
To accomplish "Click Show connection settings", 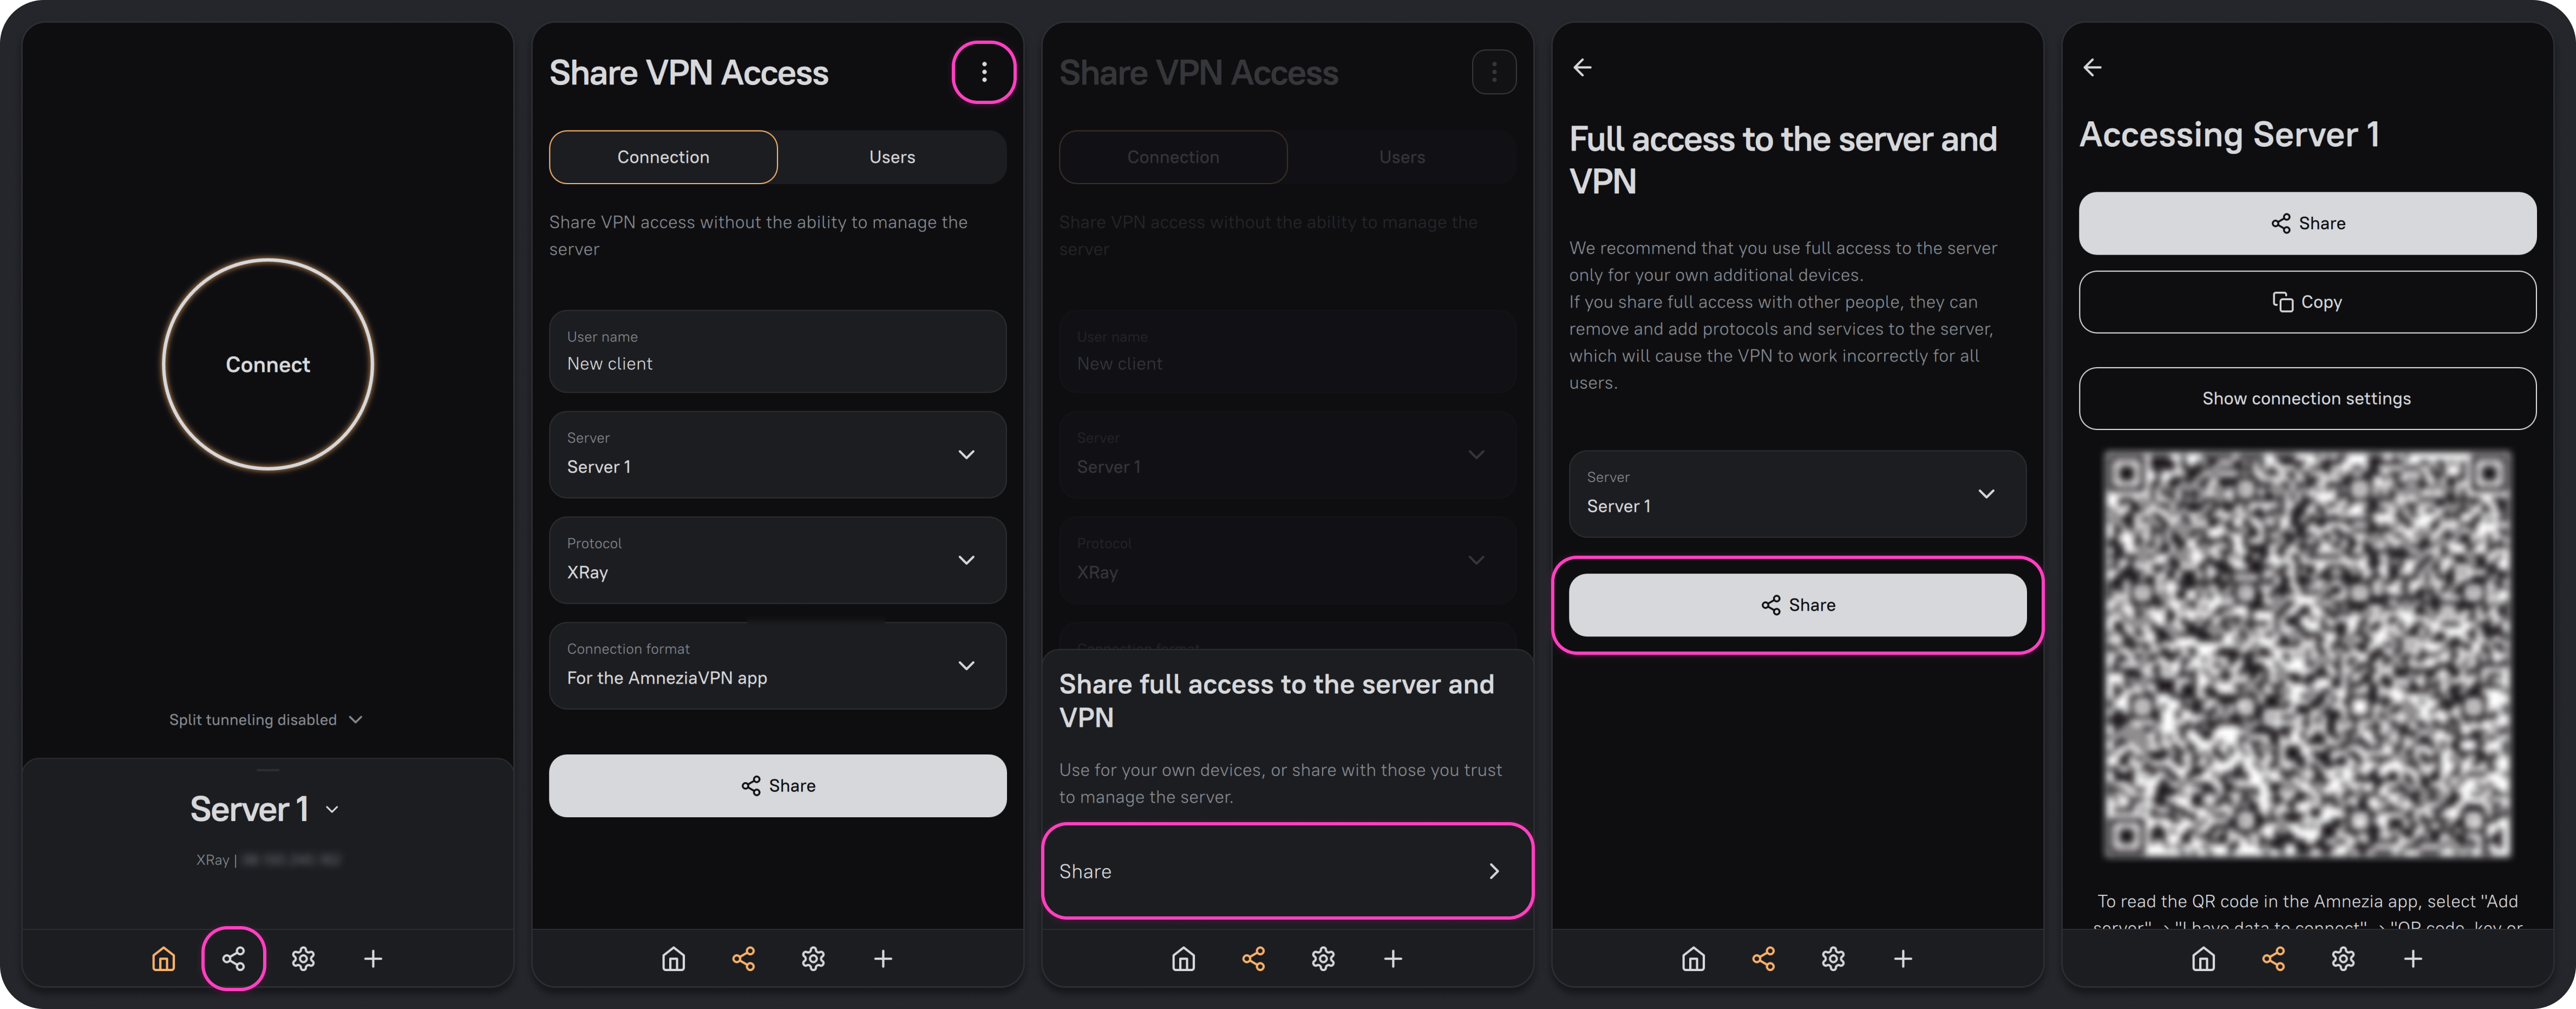I will pyautogui.click(x=2307, y=399).
